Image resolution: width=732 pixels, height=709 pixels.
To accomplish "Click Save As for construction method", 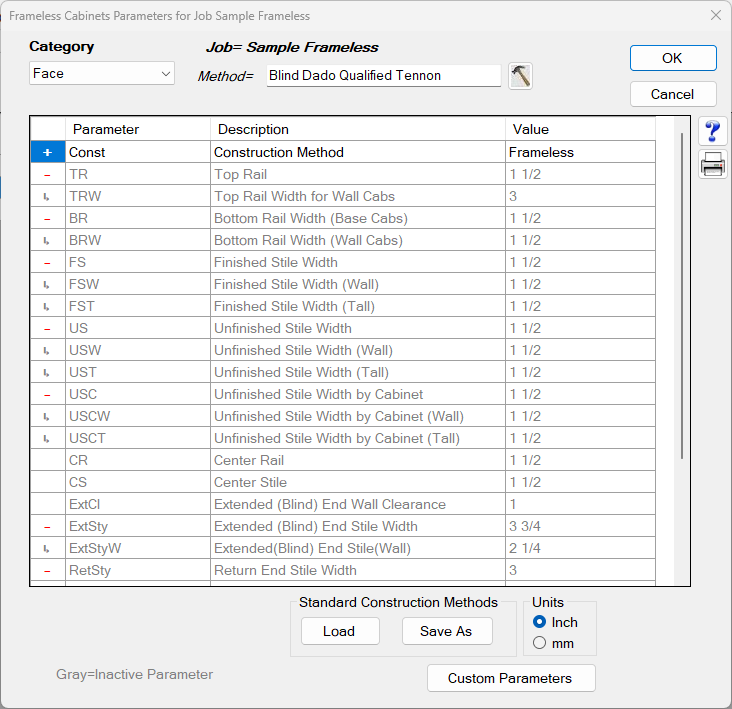I will 445,631.
